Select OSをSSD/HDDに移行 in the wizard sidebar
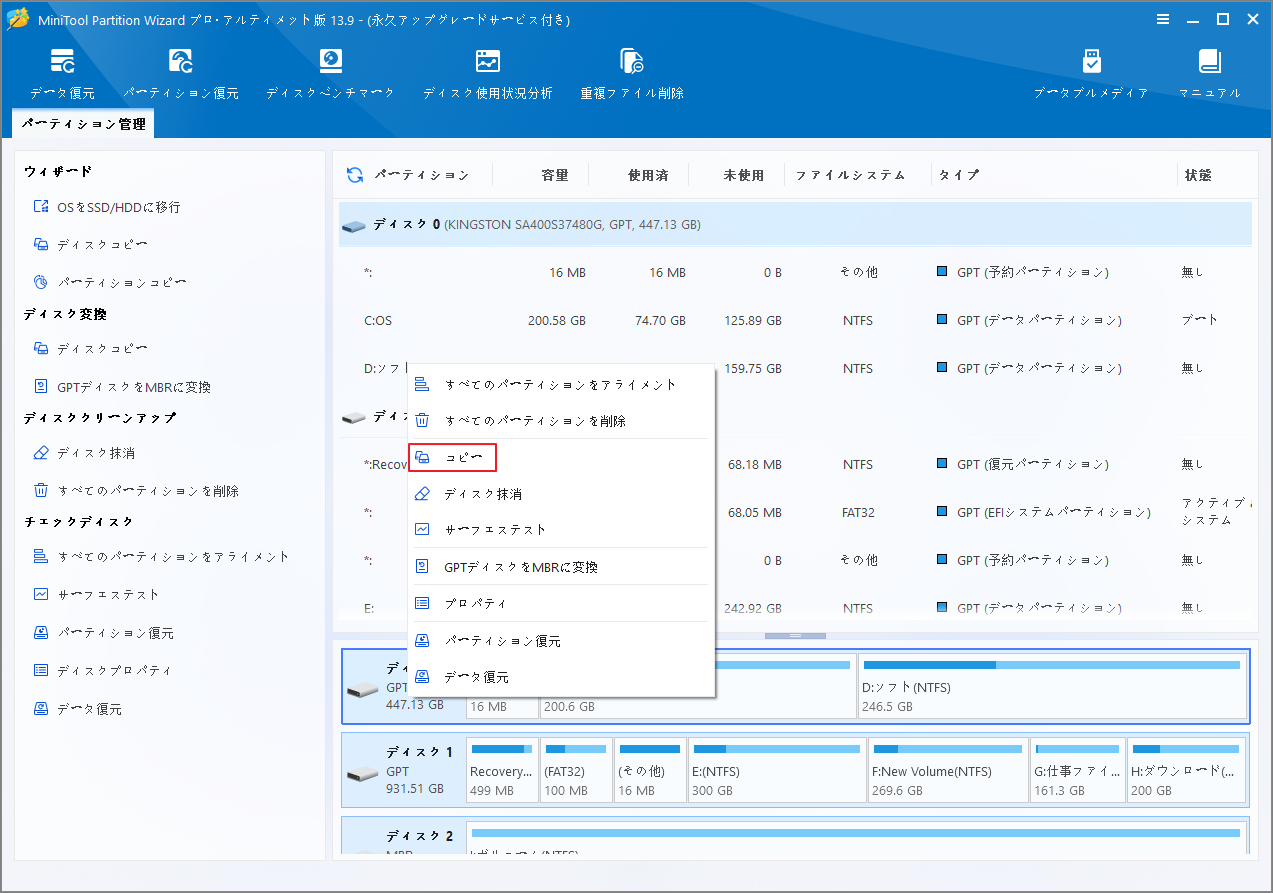The image size is (1273, 893). tap(106, 207)
